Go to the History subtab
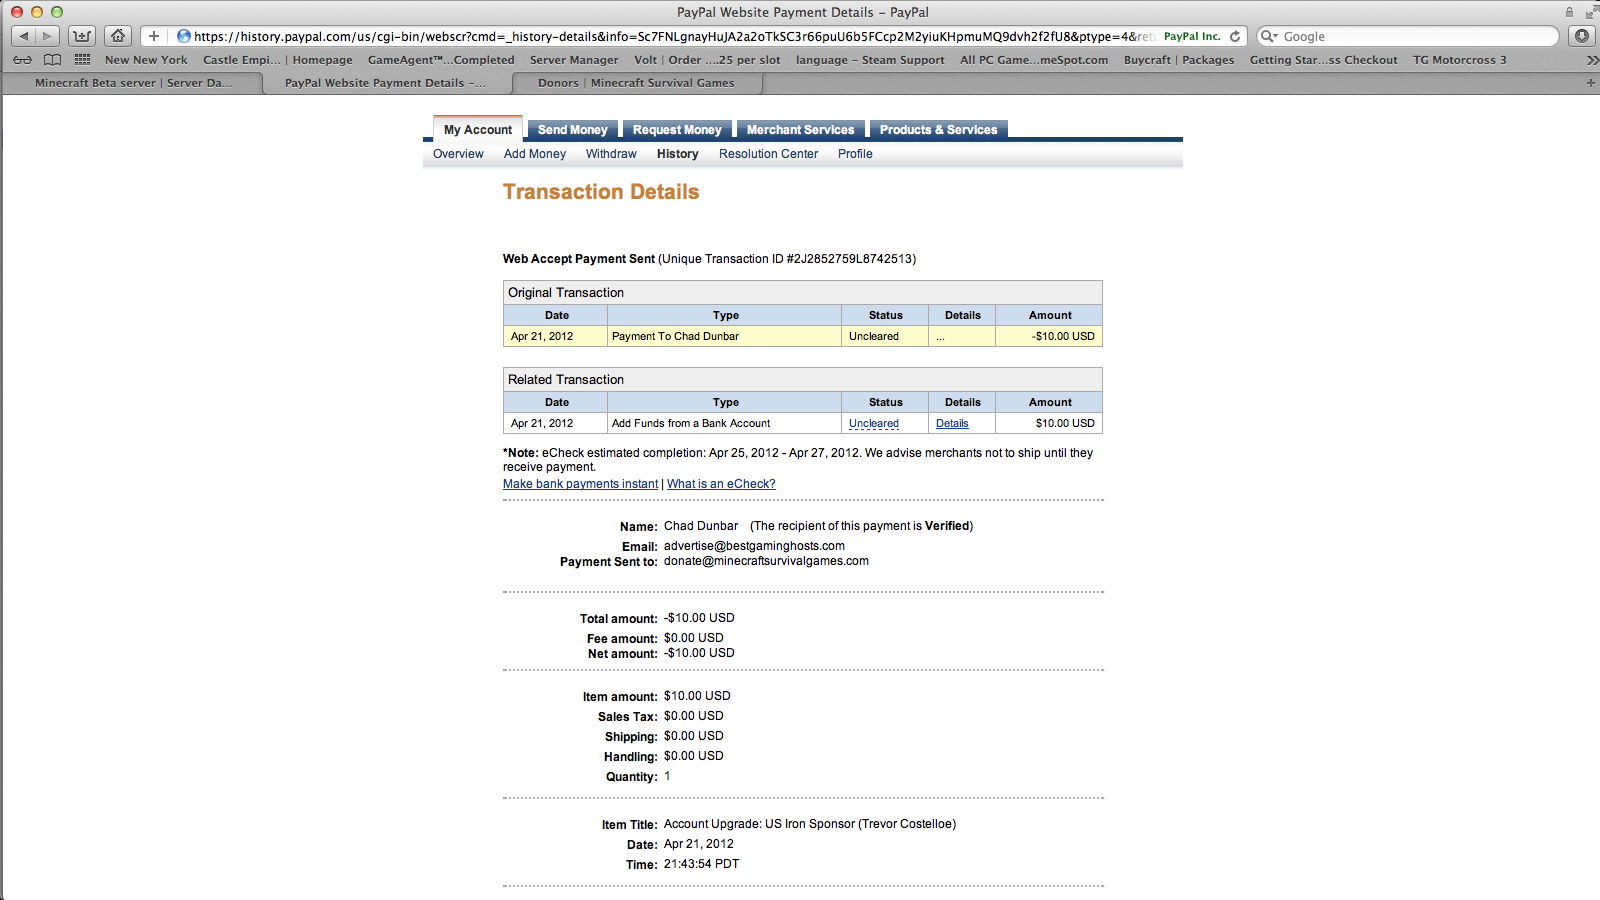 pos(677,154)
